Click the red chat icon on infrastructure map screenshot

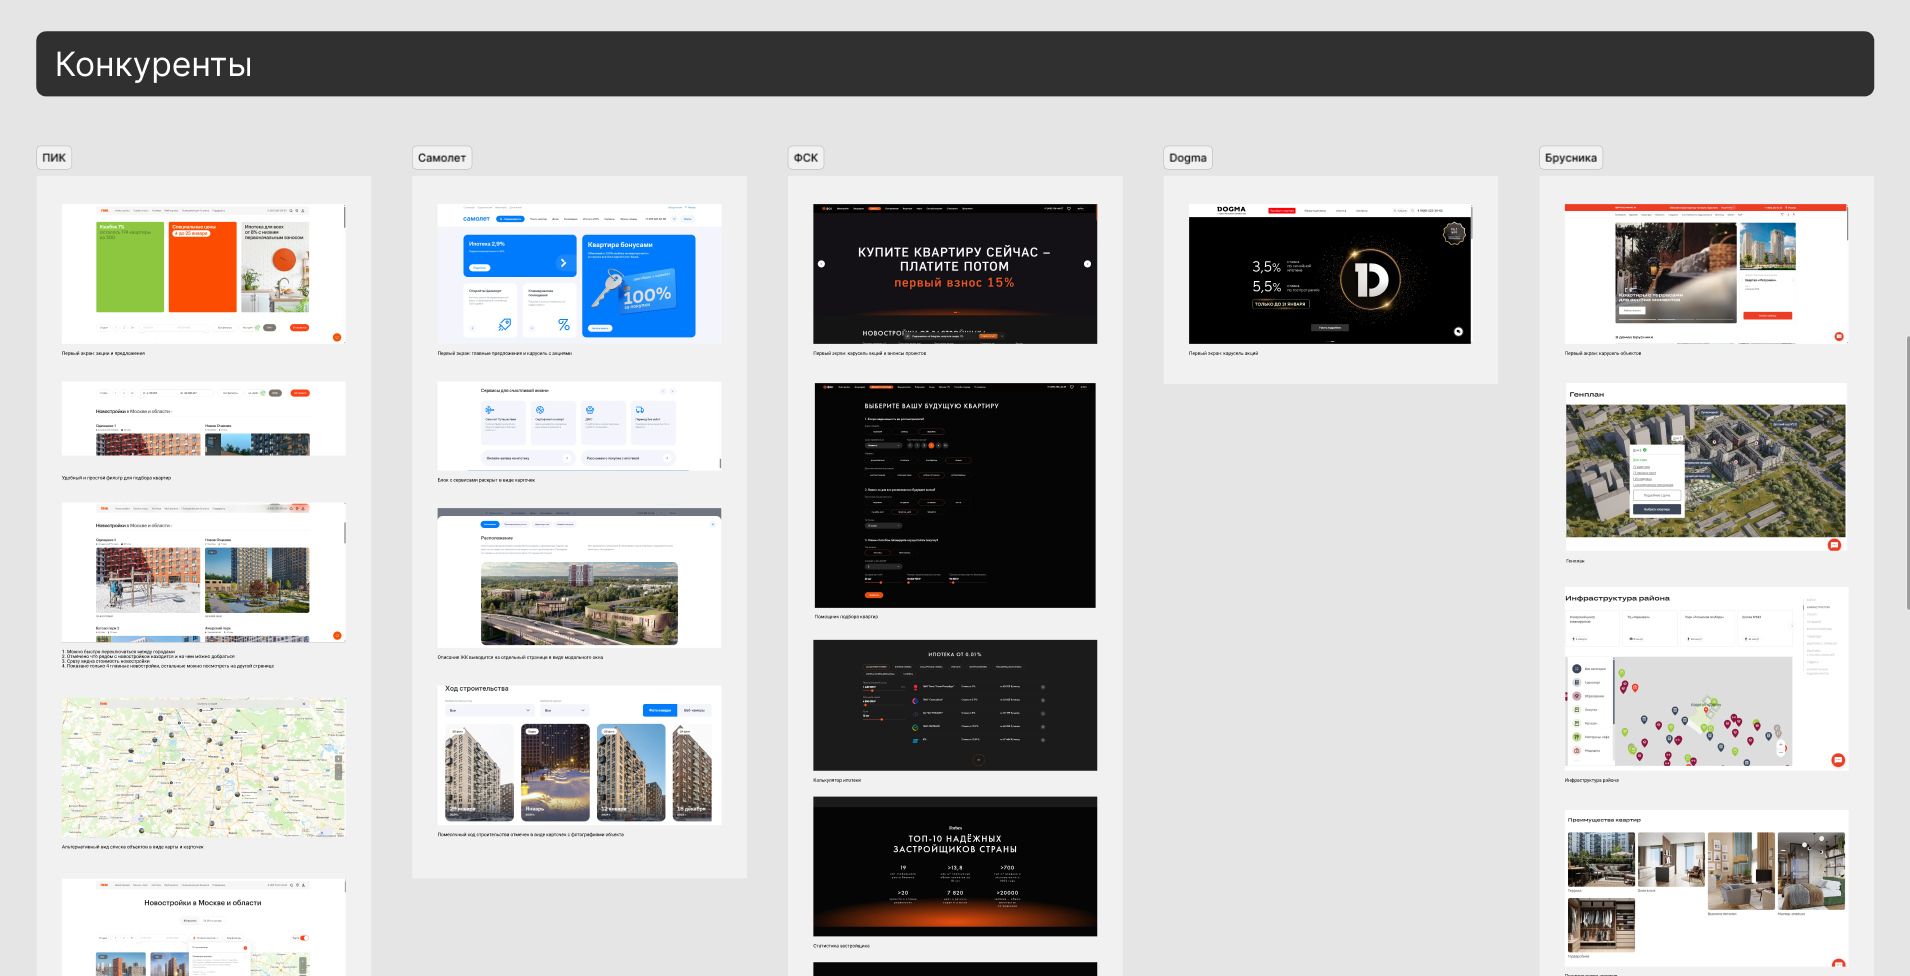(1838, 760)
